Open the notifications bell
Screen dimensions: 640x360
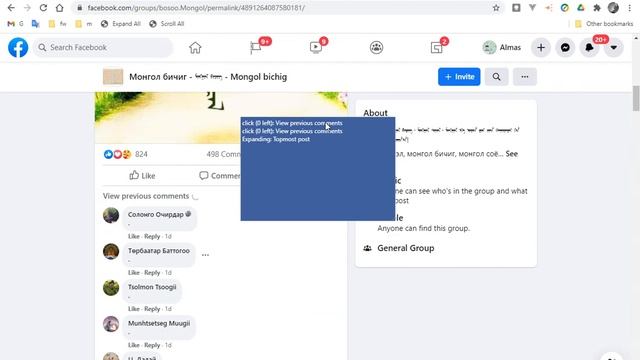(x=589, y=48)
